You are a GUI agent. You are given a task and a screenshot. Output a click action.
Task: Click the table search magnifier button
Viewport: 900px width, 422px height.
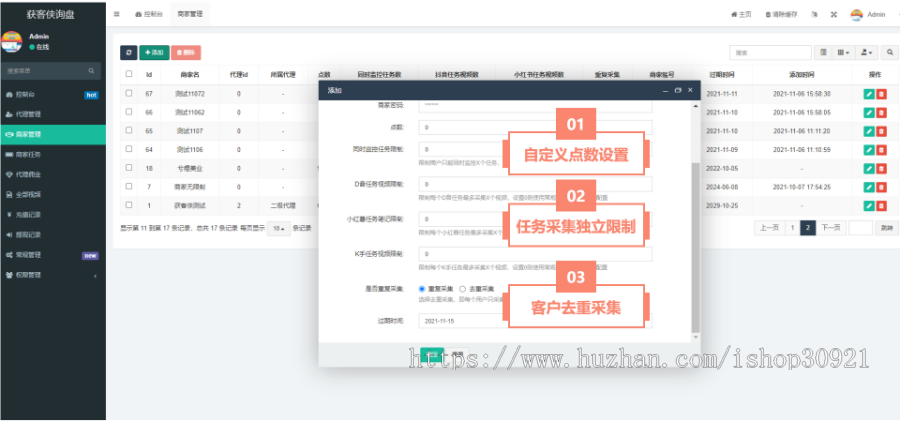890,52
